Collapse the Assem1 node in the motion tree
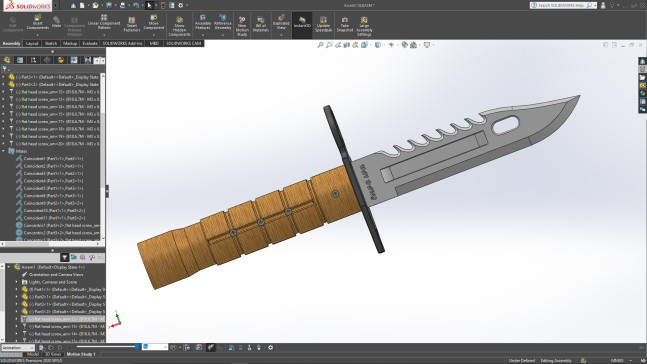Viewport: 647px width, 364px height. coord(9,267)
